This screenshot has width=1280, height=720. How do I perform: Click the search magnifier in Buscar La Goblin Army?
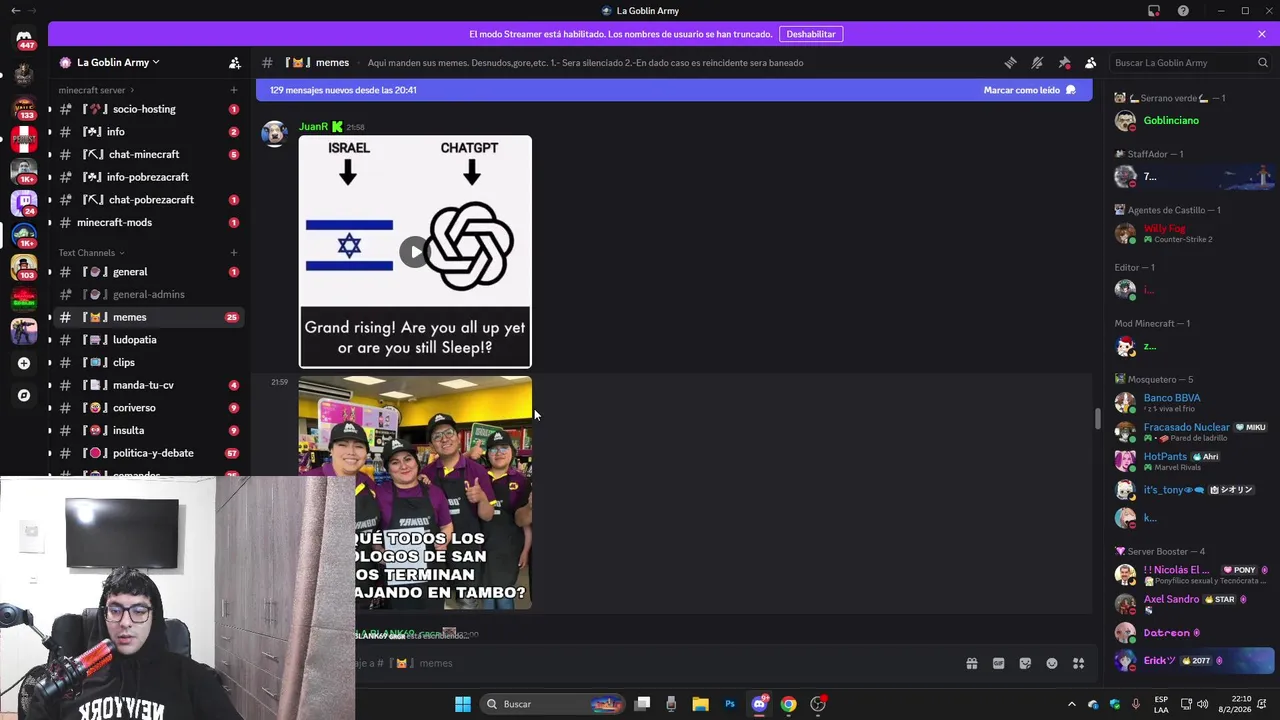click(x=1262, y=62)
